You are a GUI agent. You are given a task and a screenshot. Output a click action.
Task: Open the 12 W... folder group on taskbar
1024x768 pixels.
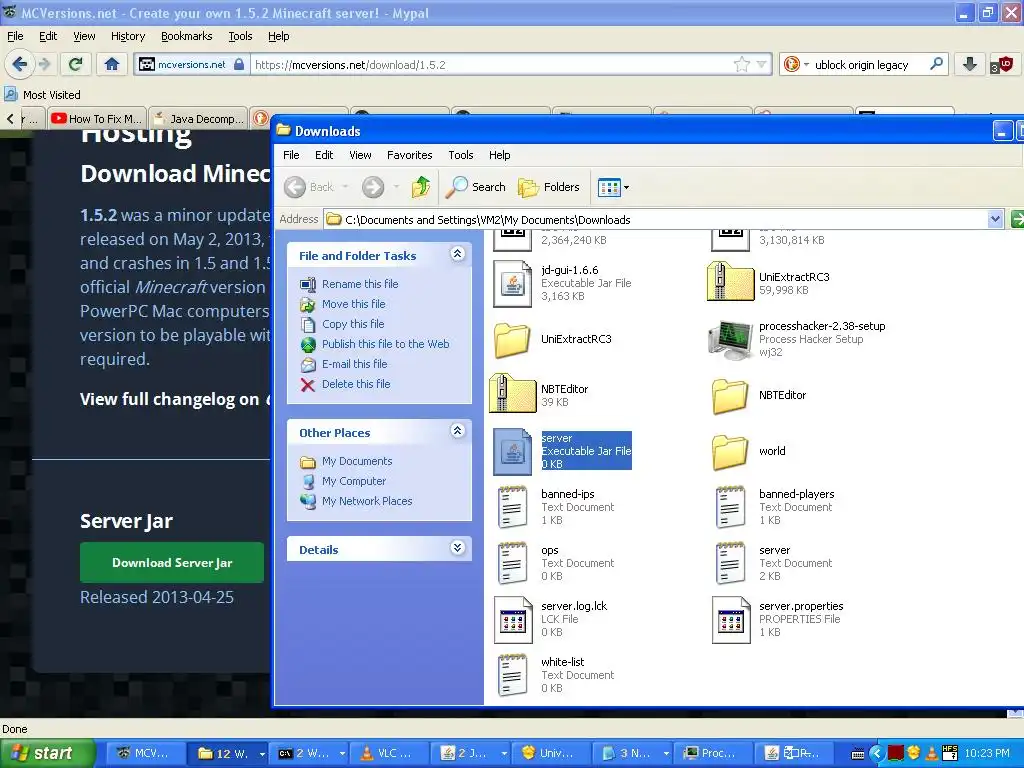click(229, 753)
